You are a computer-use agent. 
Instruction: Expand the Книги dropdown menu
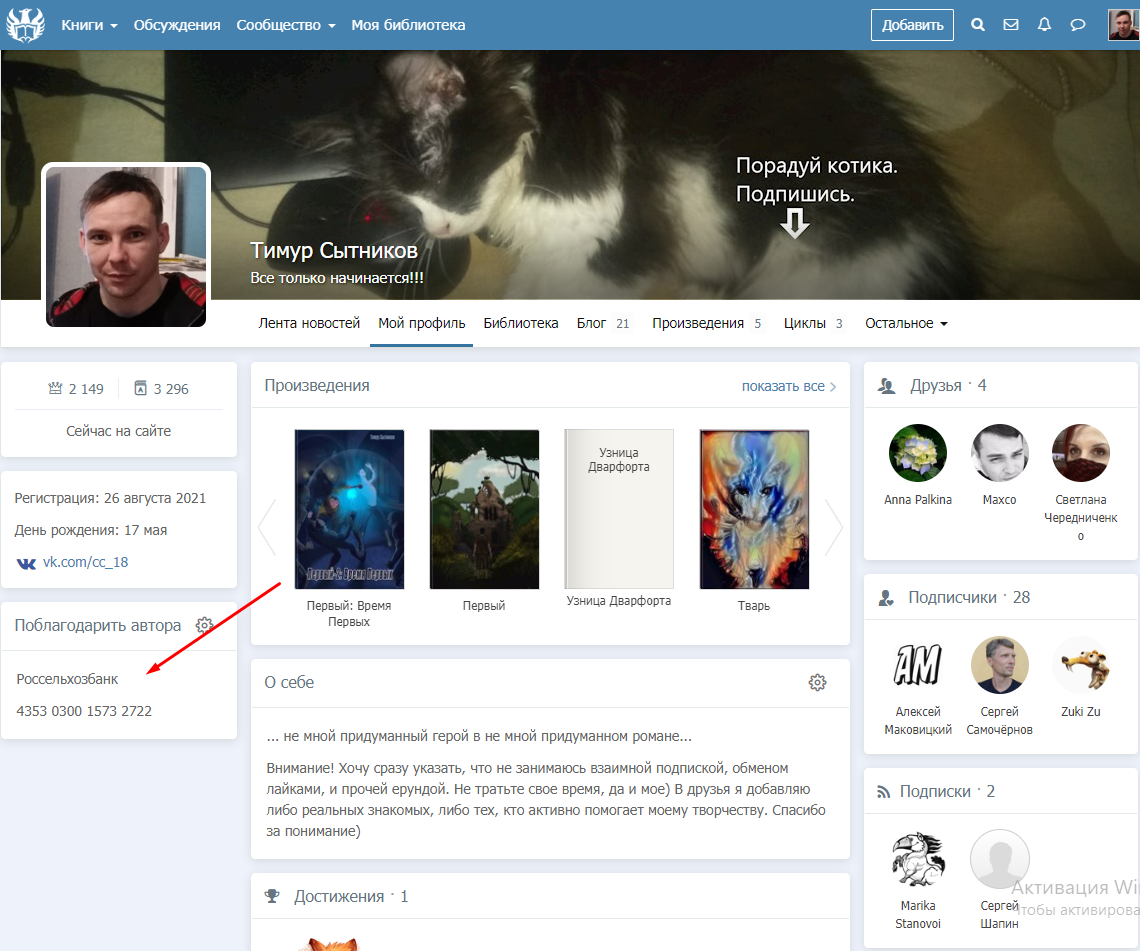89,25
